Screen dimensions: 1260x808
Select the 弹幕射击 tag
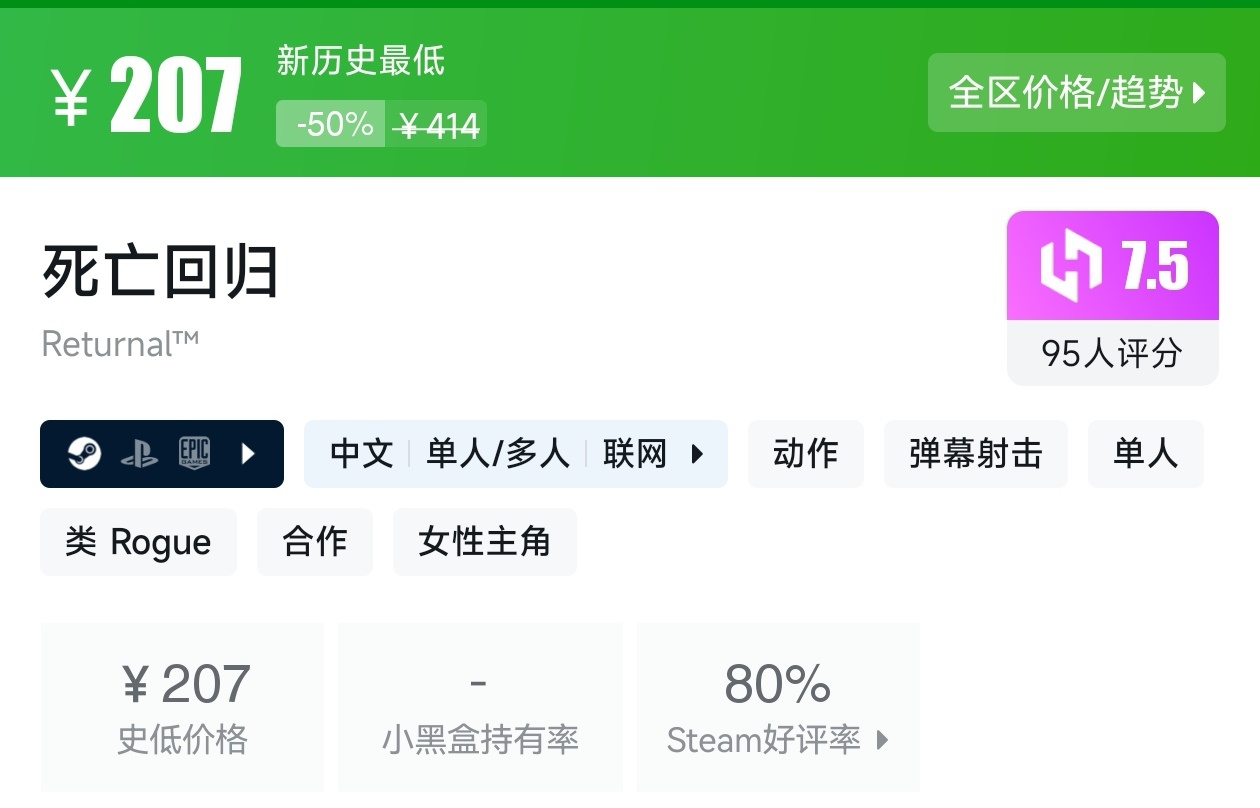tap(975, 454)
